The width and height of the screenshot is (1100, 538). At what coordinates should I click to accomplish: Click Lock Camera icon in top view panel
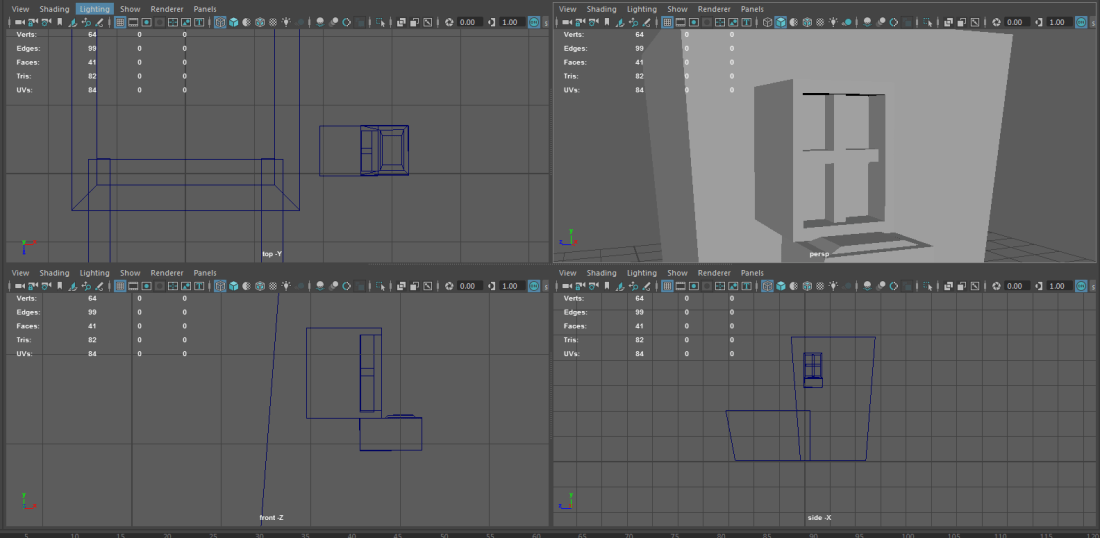[x=32, y=22]
